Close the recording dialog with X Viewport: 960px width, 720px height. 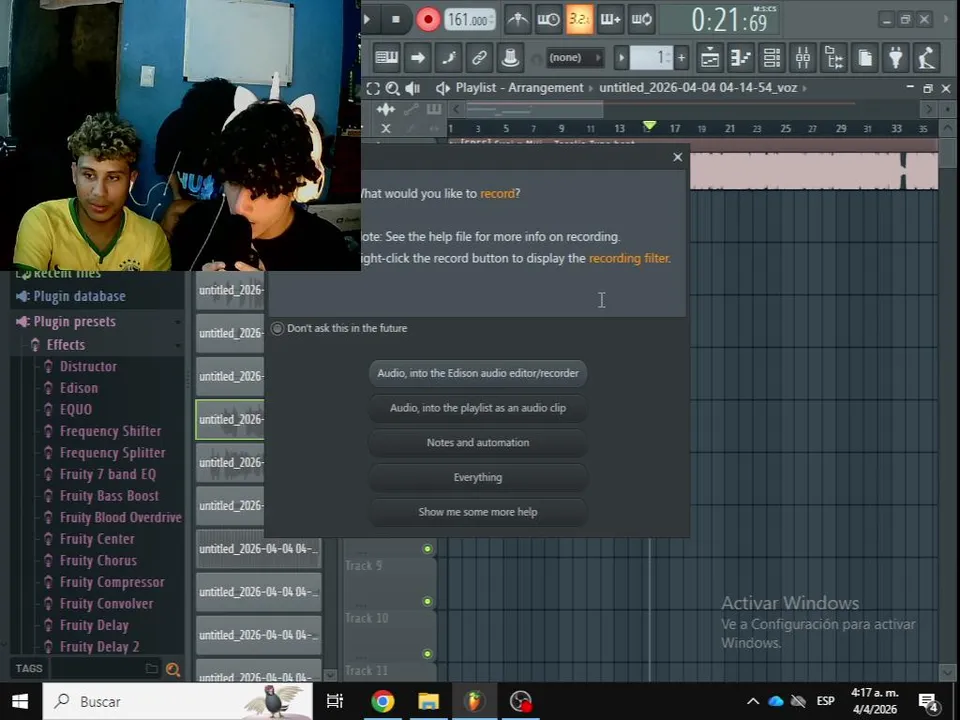pos(677,157)
